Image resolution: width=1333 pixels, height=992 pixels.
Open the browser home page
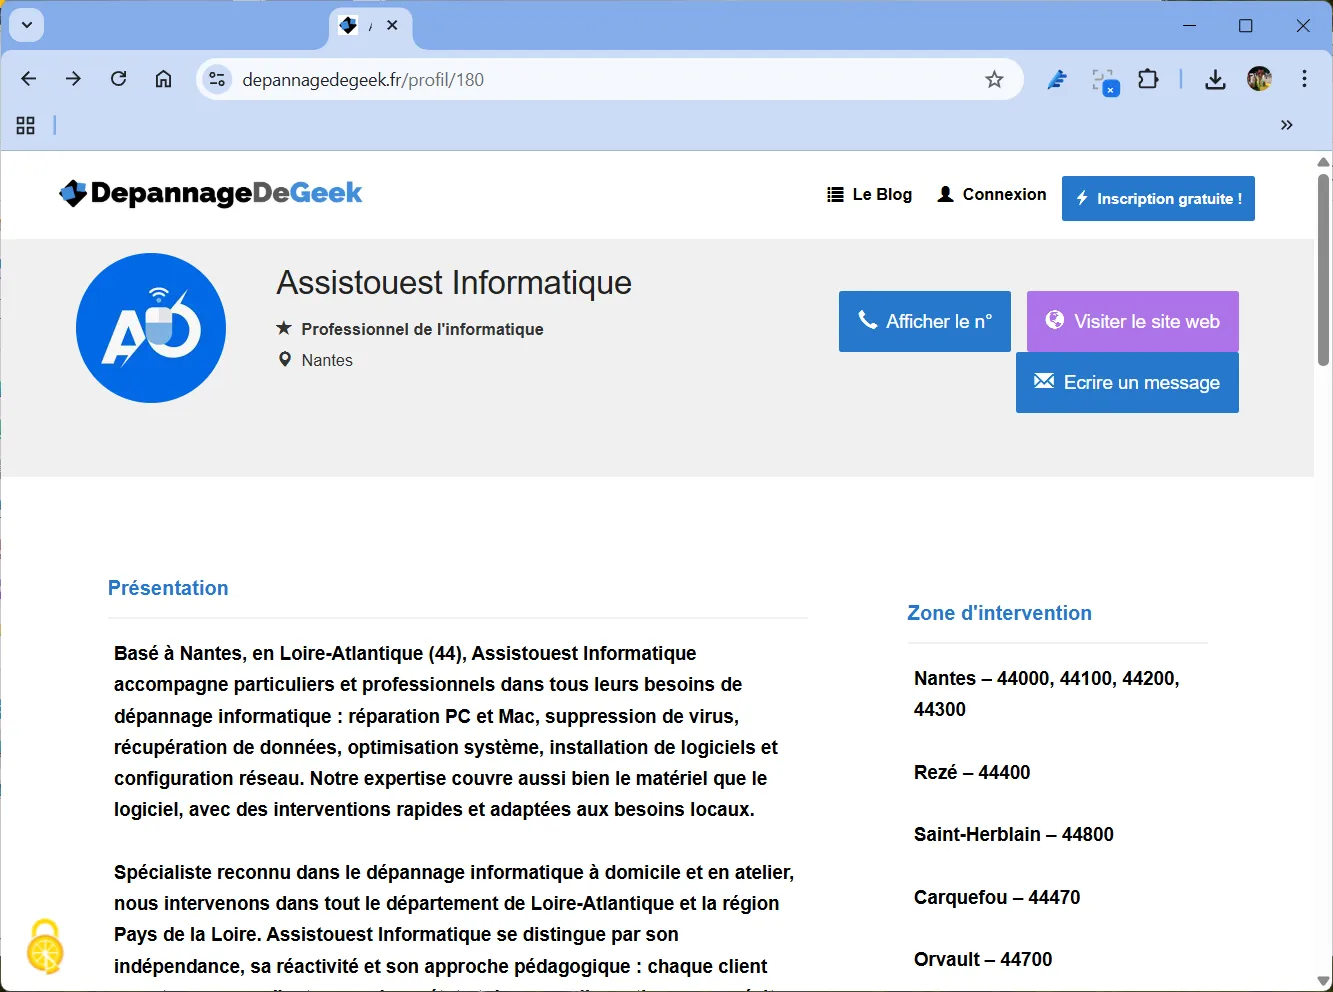[x=163, y=79]
